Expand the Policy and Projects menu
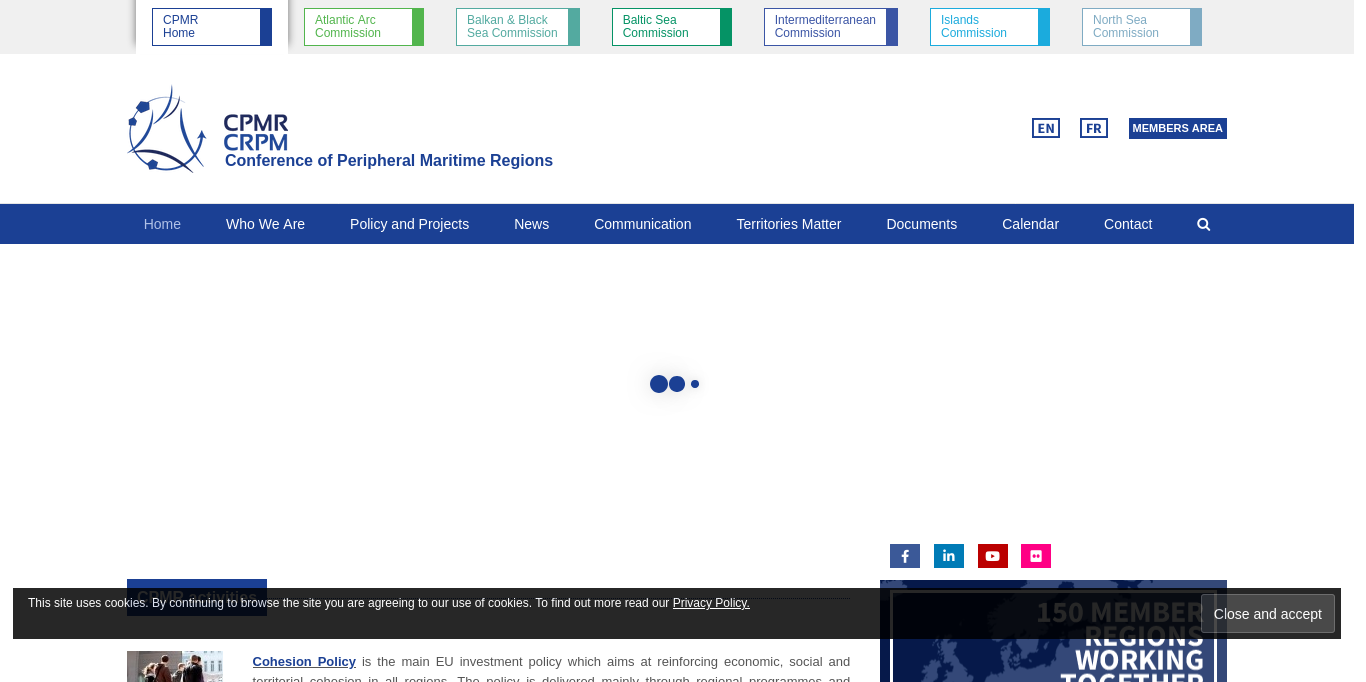This screenshot has height=682, width=1366. [x=409, y=224]
